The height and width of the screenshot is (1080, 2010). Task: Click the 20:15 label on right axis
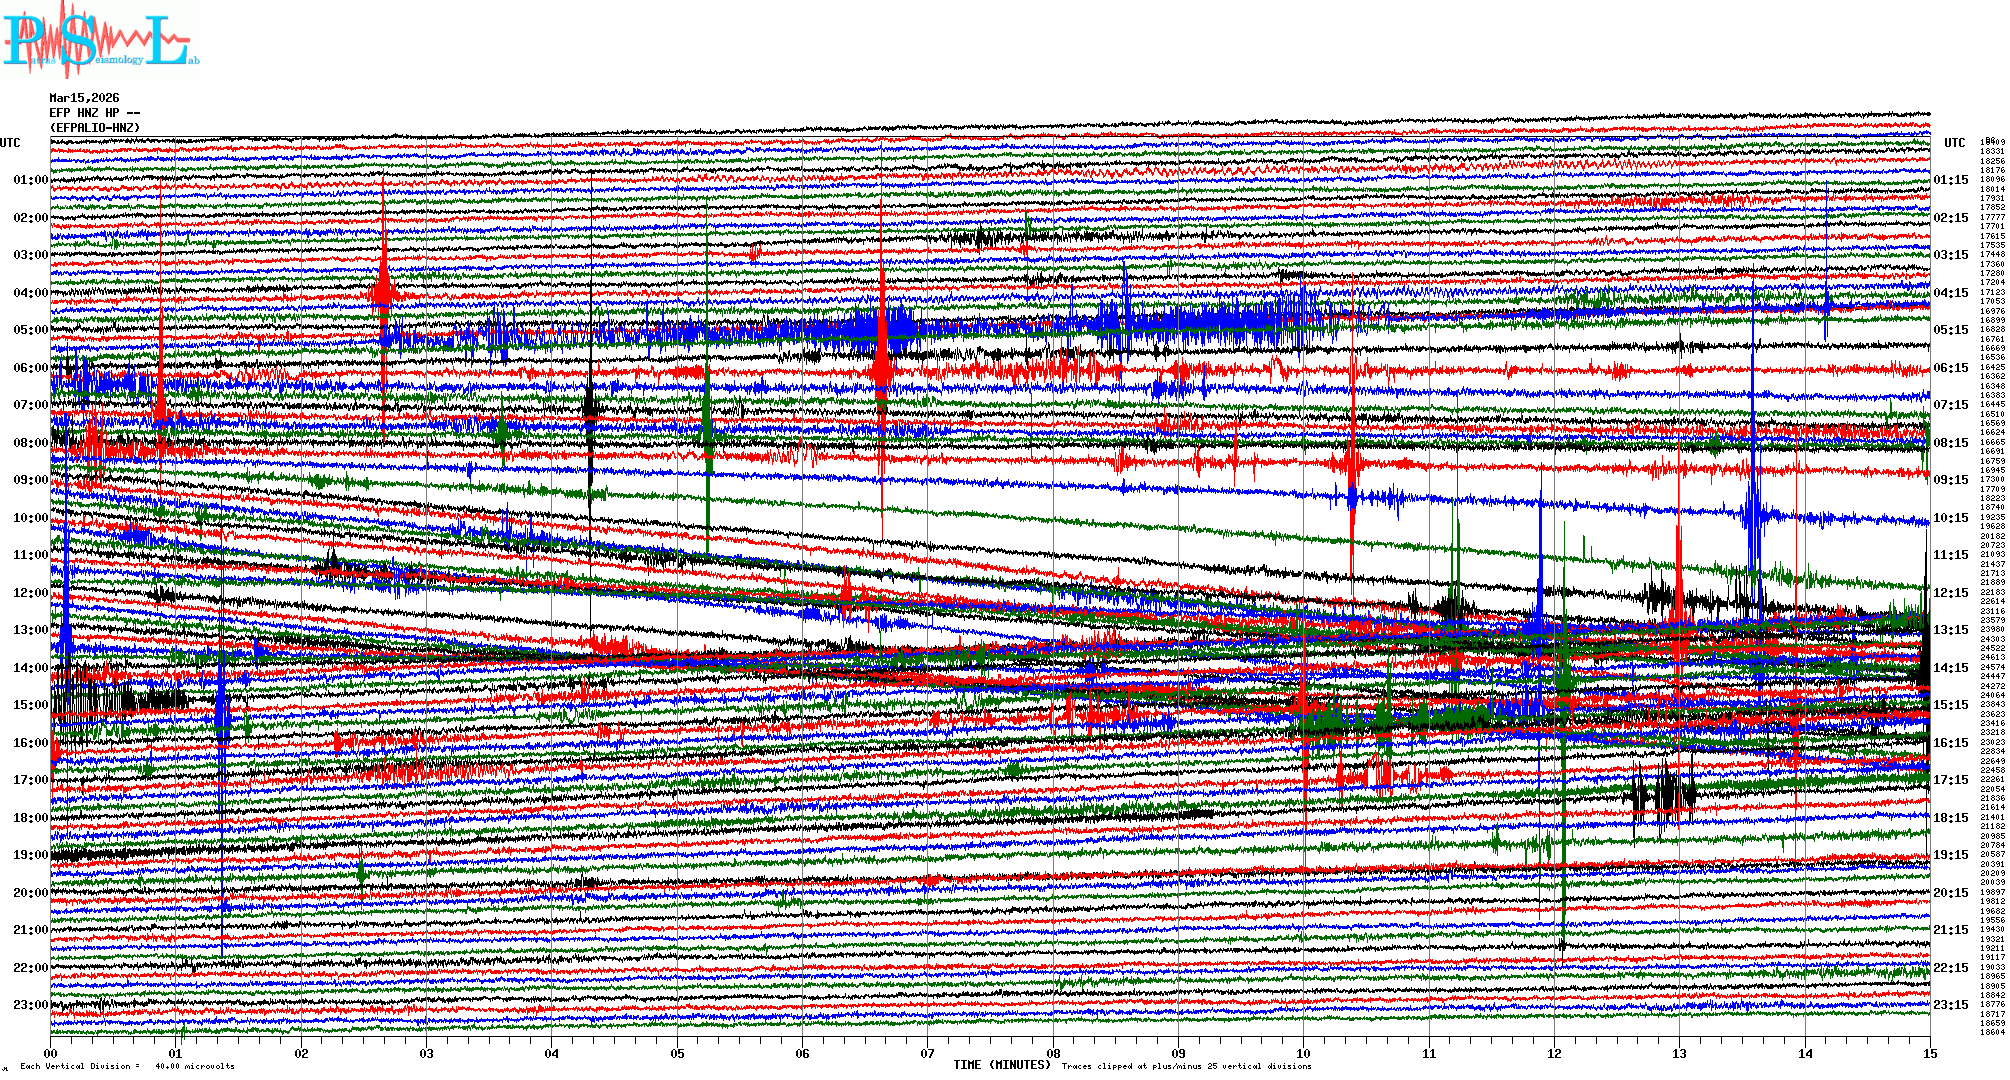[x=1950, y=893]
